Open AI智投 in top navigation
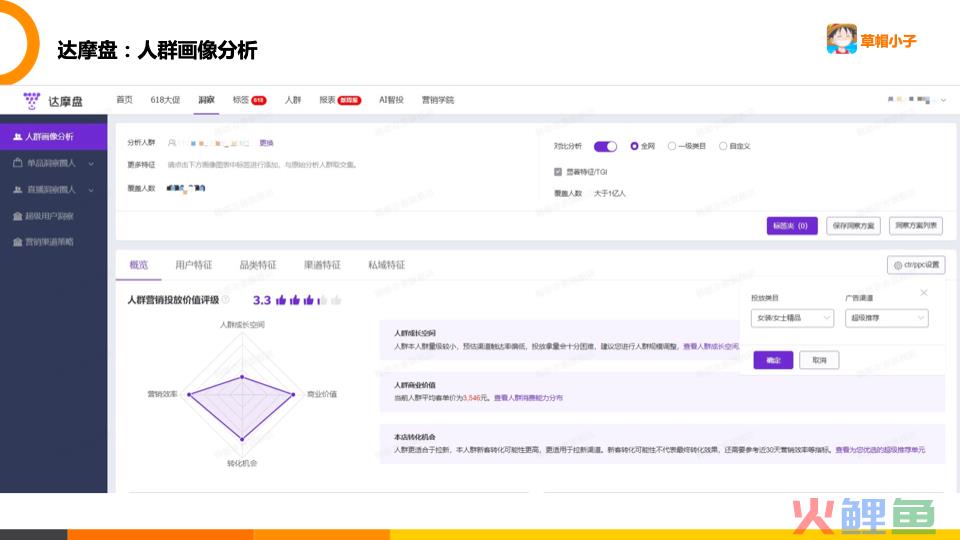Image resolution: width=960 pixels, height=540 pixels. point(391,100)
